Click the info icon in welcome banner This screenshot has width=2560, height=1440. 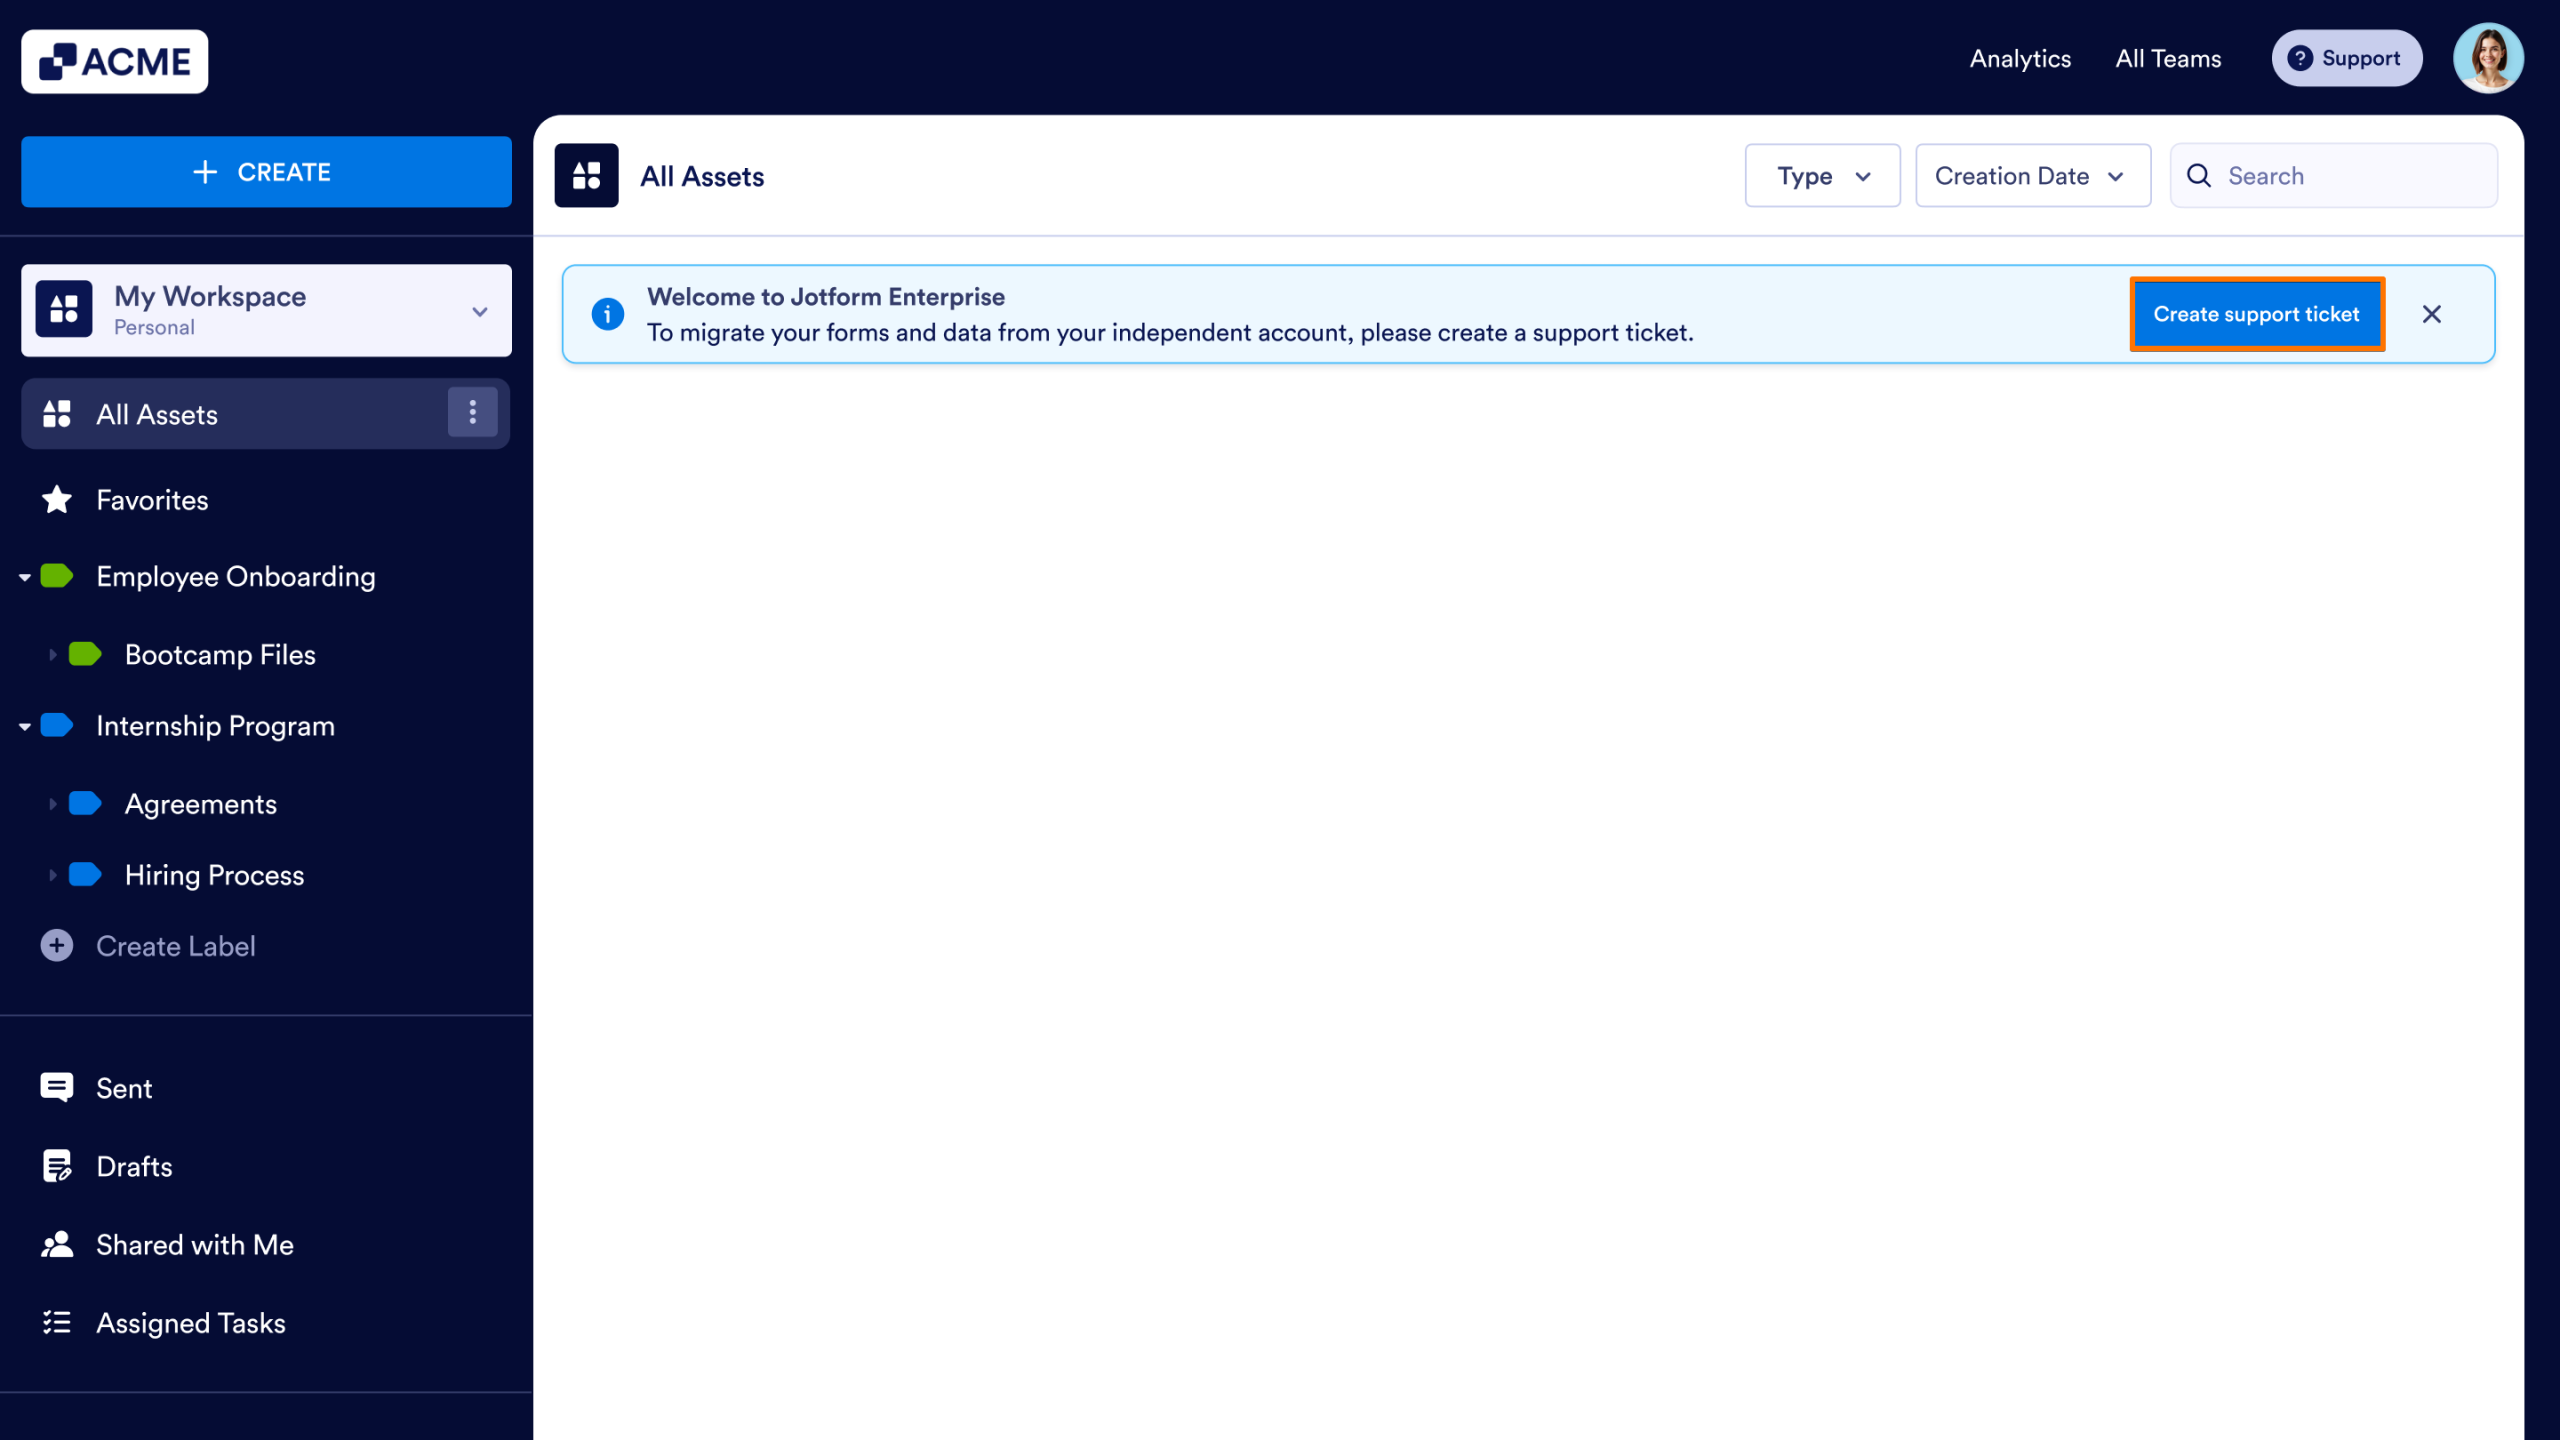[x=608, y=314]
